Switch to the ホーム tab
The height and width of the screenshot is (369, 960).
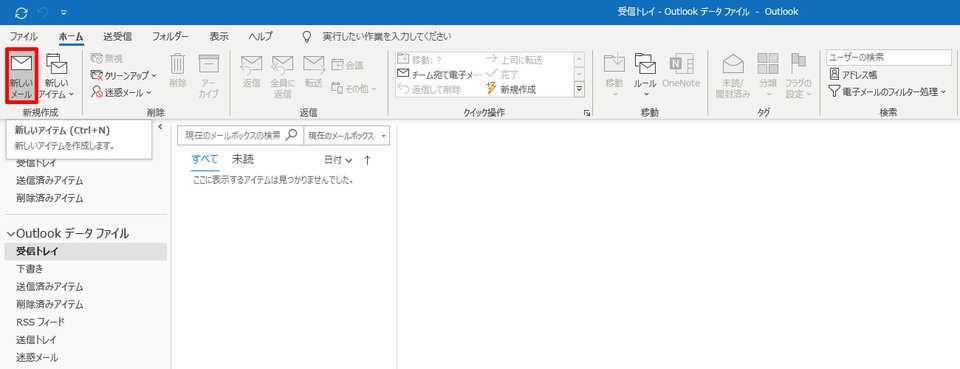coord(71,36)
